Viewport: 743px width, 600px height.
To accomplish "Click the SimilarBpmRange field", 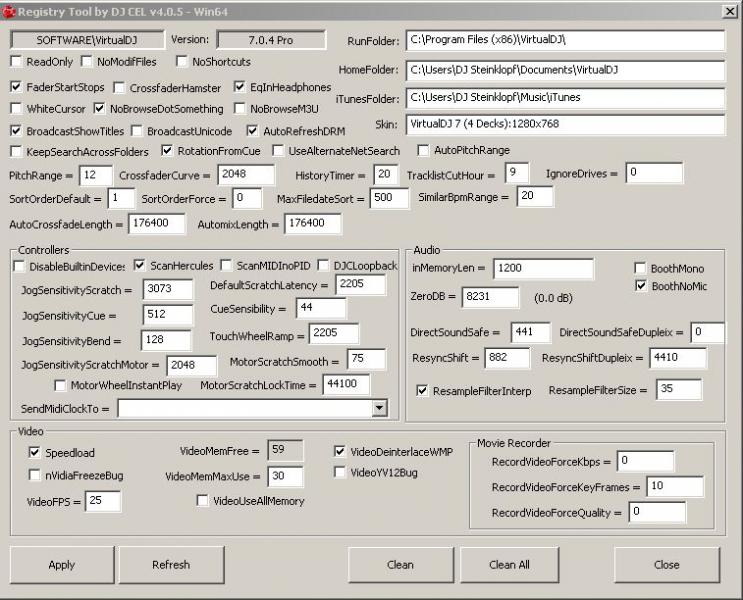I will click(535, 196).
